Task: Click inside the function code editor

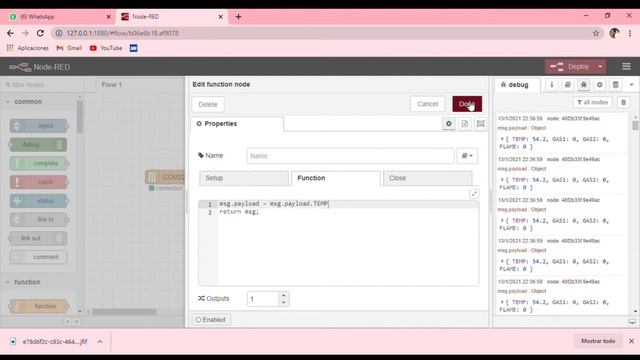Action: point(338,243)
